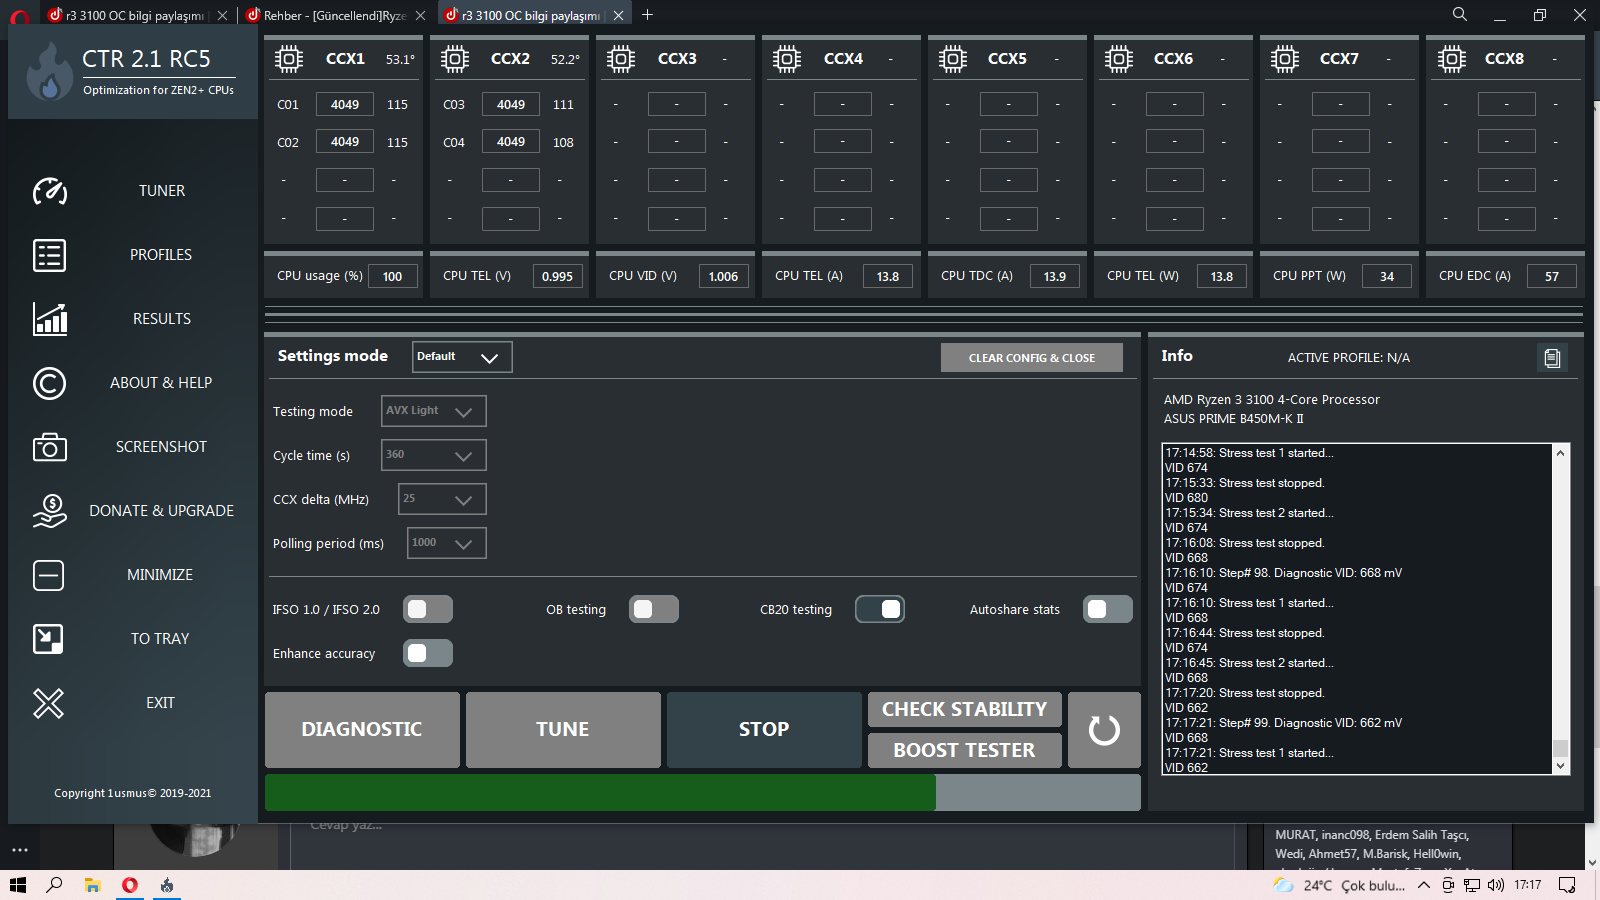1600x900 pixels.
Task: Open the Polling period 1000 dropdown
Action: [x=447, y=543]
